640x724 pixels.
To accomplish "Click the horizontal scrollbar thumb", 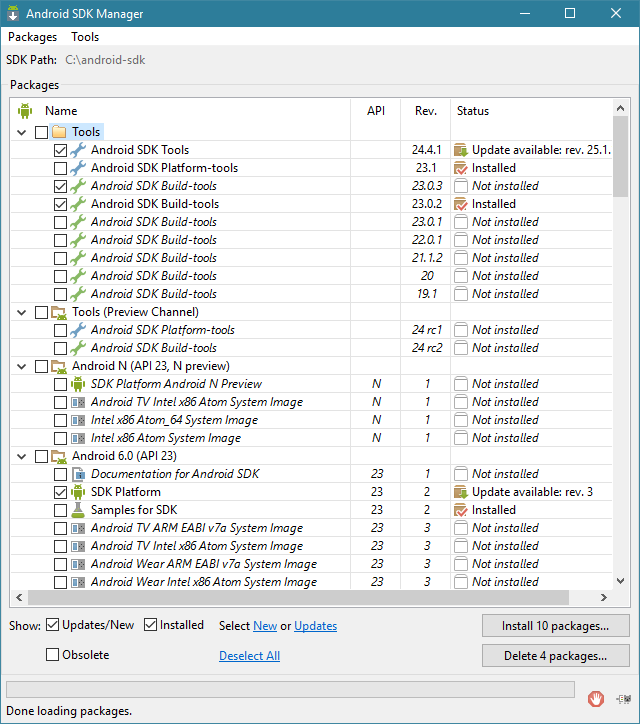I will [x=298, y=597].
